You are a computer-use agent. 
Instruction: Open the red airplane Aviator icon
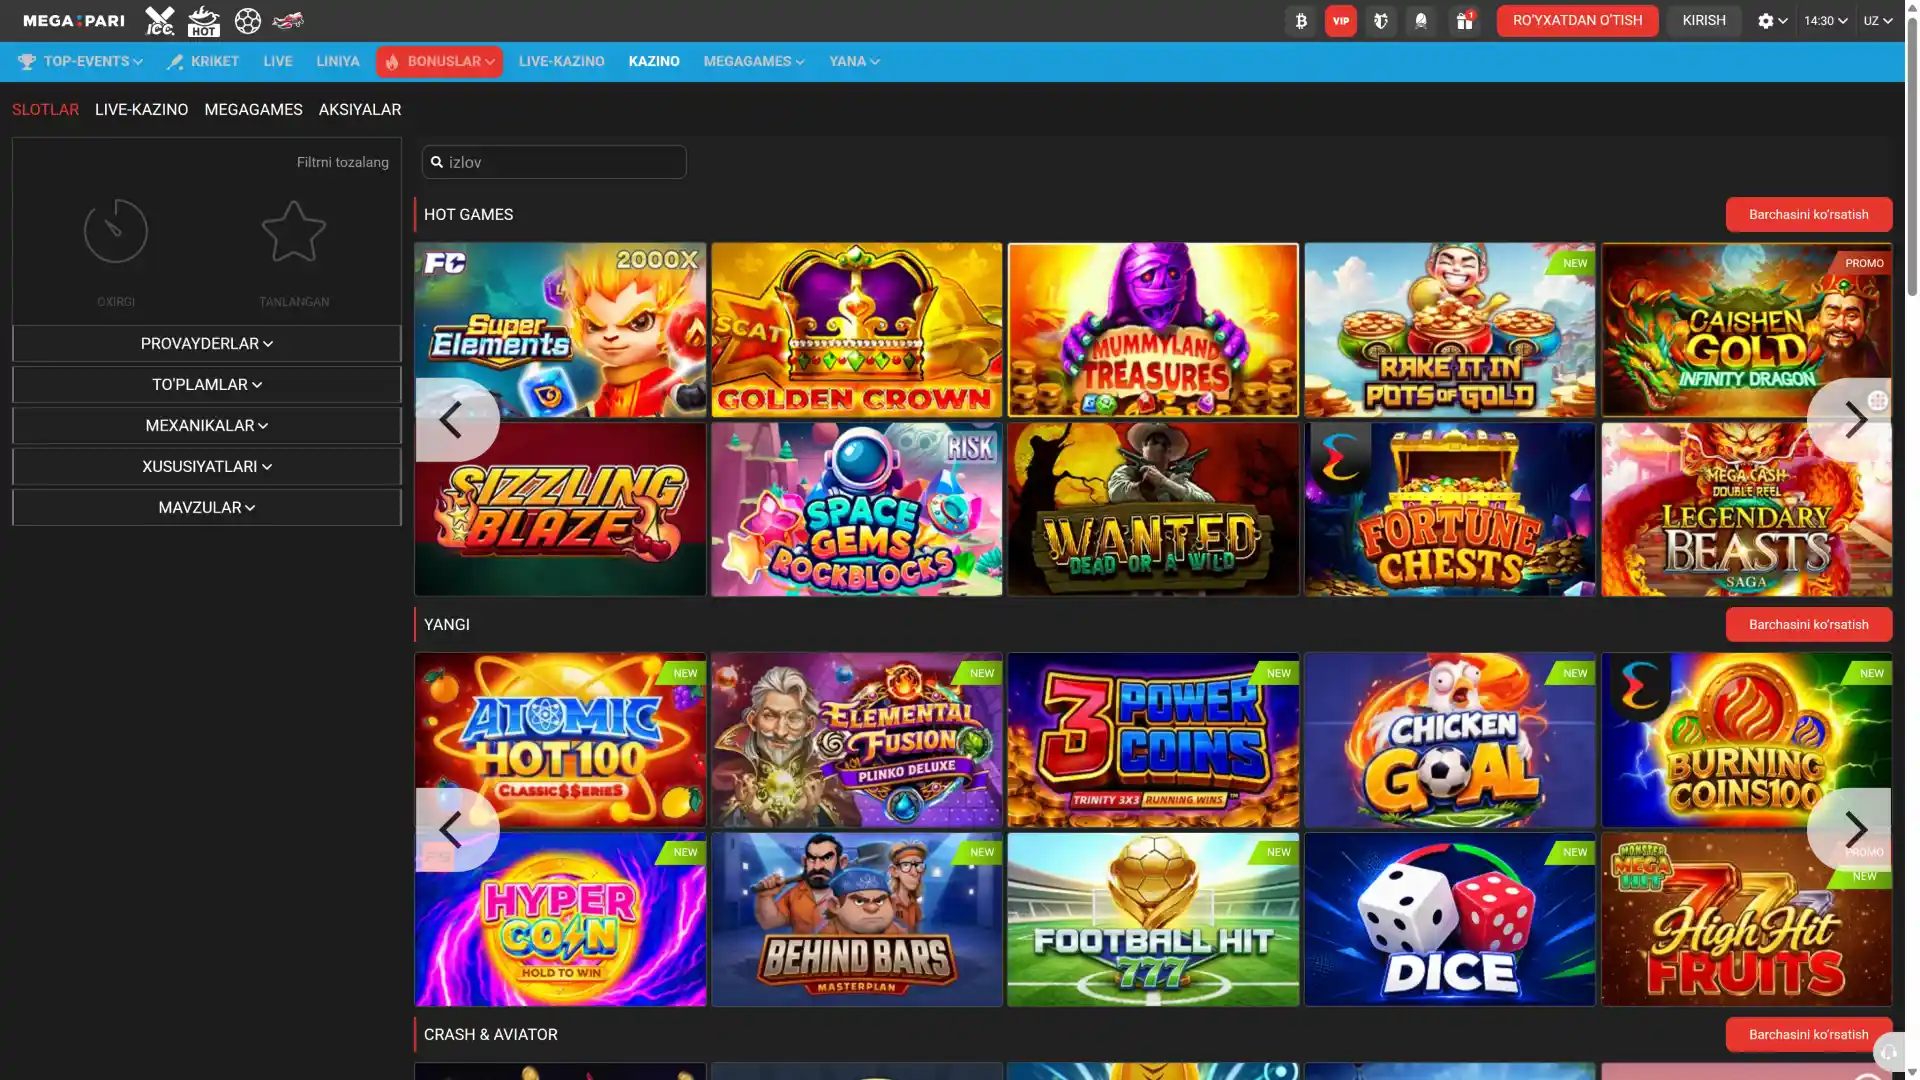[288, 21]
